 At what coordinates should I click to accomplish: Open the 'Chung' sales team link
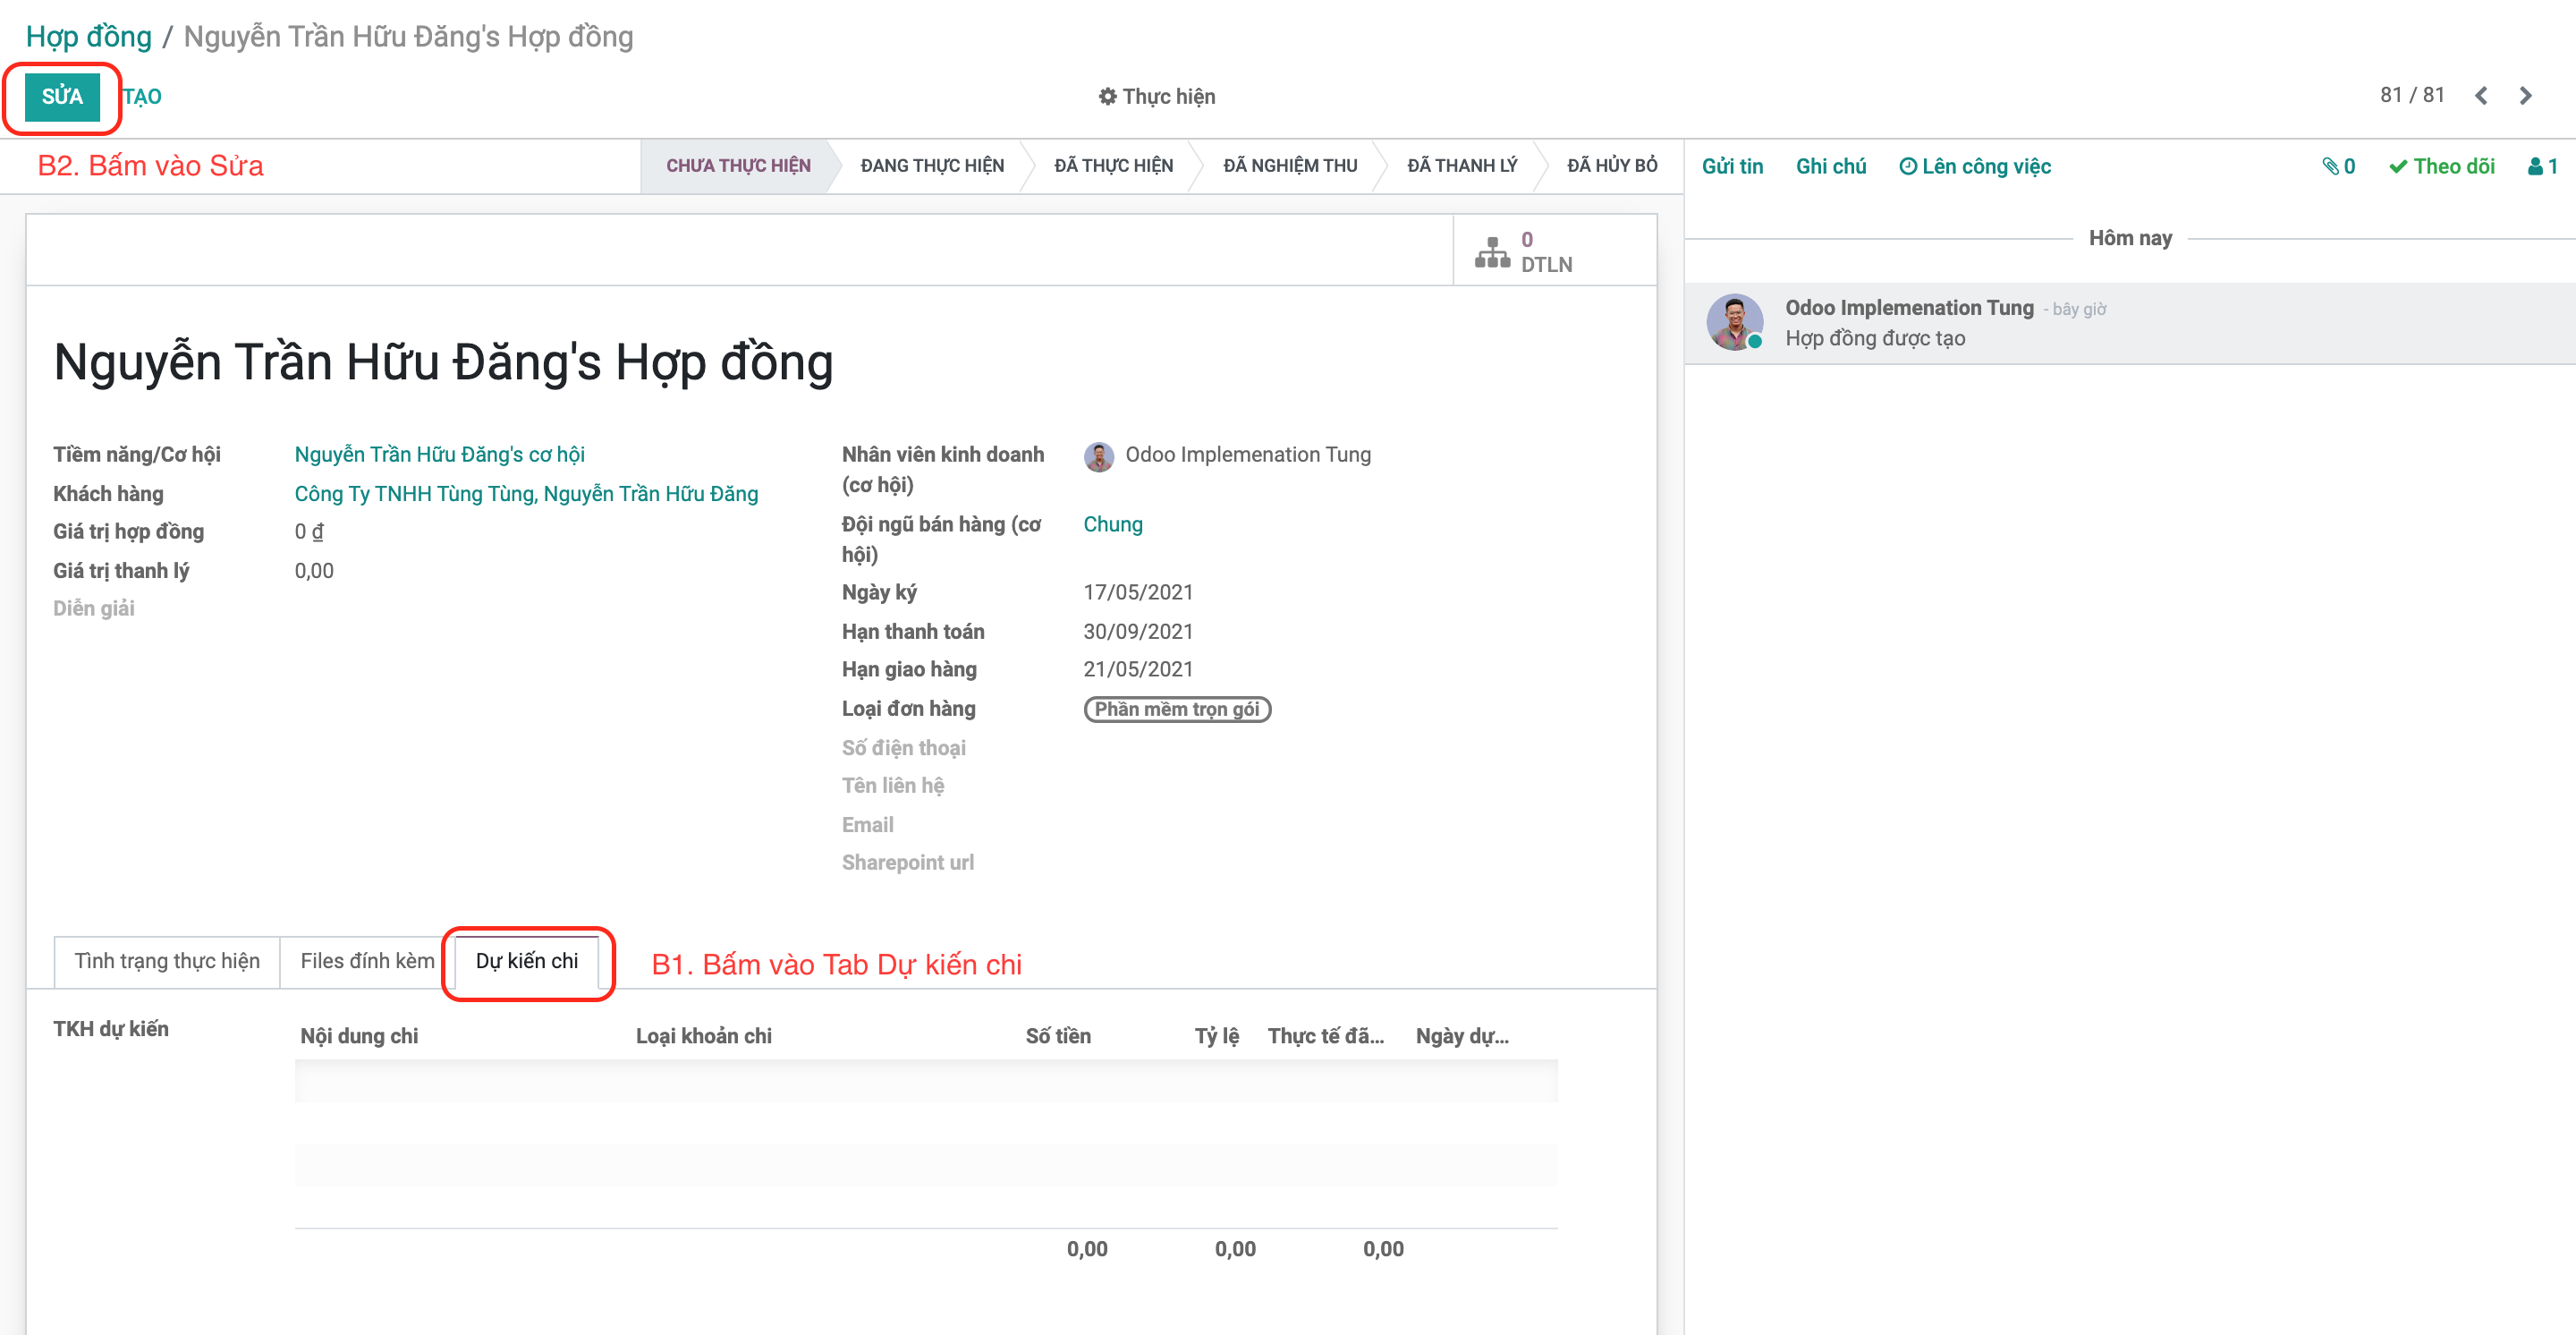coord(1112,523)
